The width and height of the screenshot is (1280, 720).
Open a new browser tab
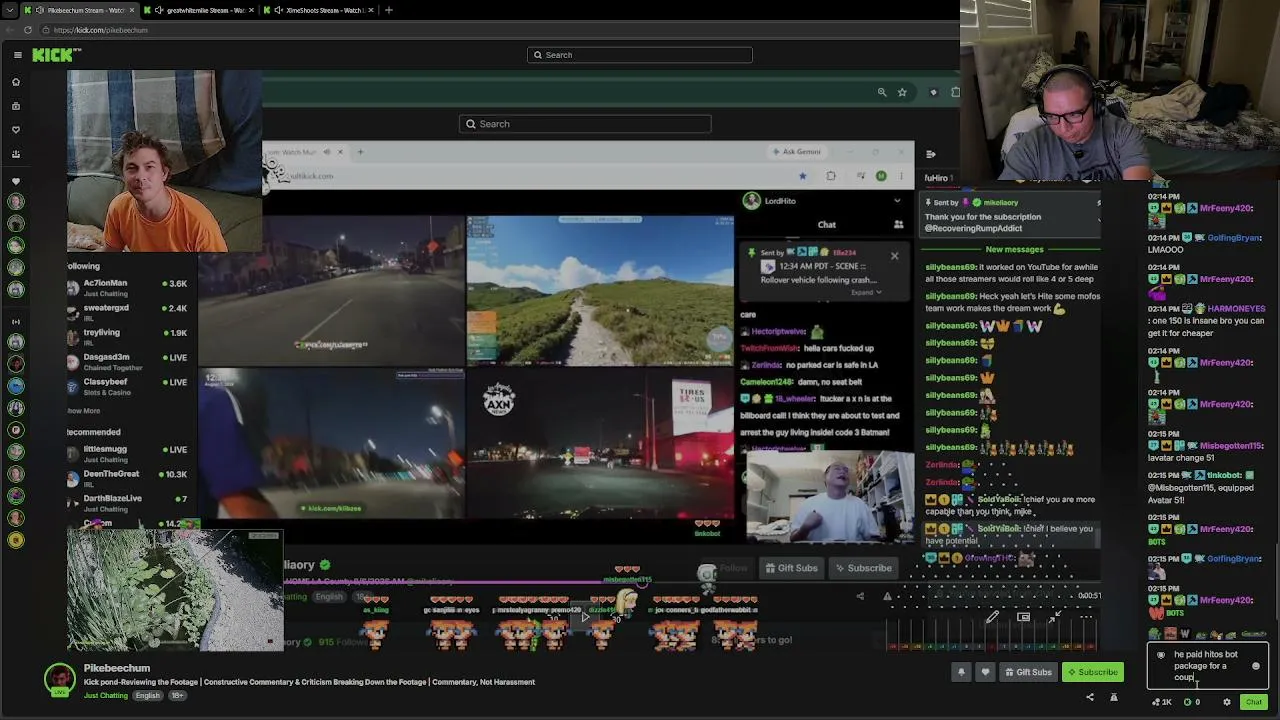tap(388, 10)
